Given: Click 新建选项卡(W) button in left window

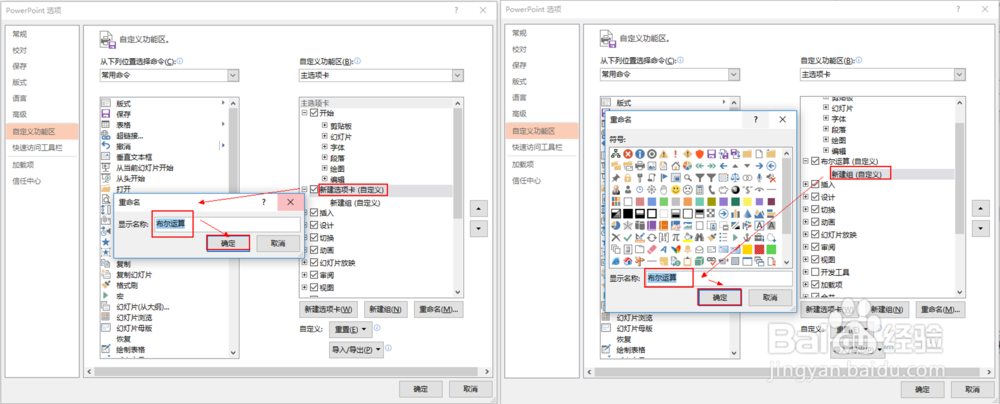Looking at the screenshot, I should 328,309.
